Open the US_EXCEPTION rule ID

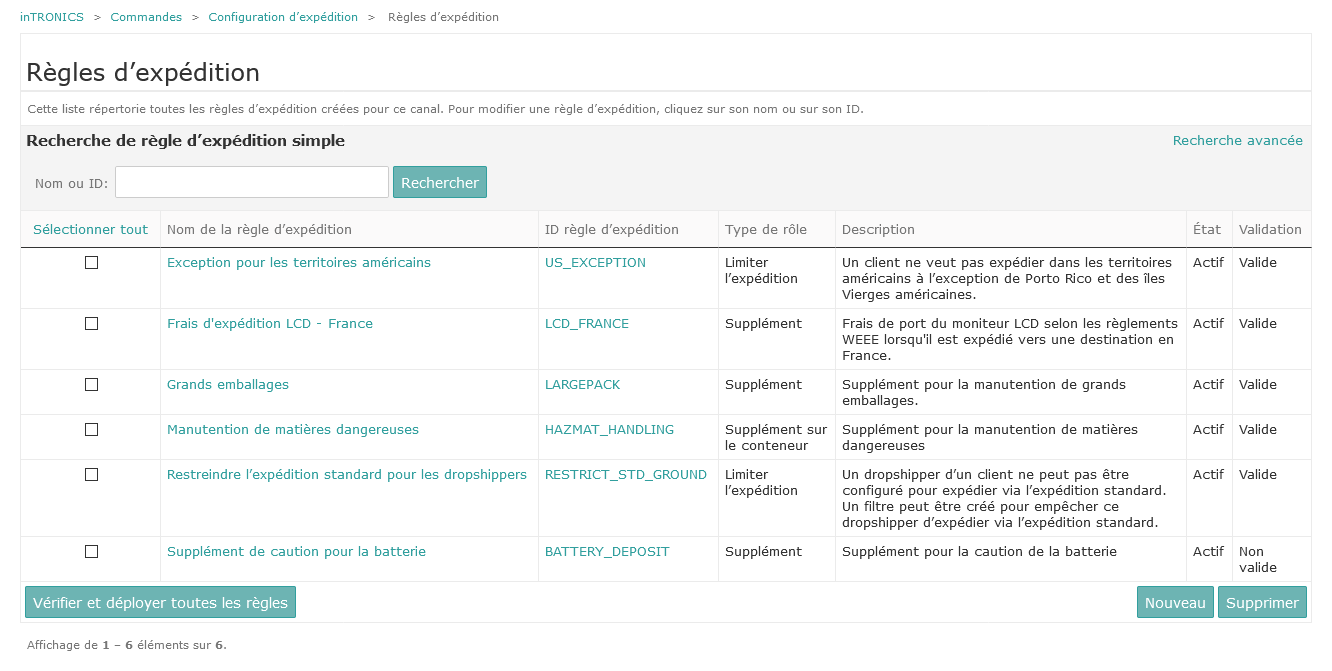595,263
